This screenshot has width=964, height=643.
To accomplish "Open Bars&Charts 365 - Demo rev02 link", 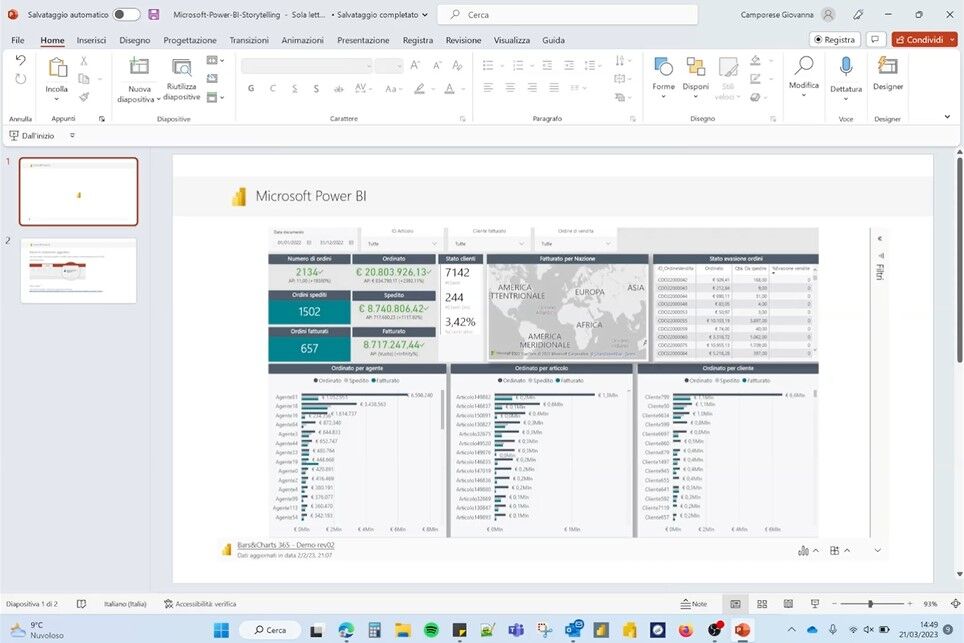I will 286,545.
